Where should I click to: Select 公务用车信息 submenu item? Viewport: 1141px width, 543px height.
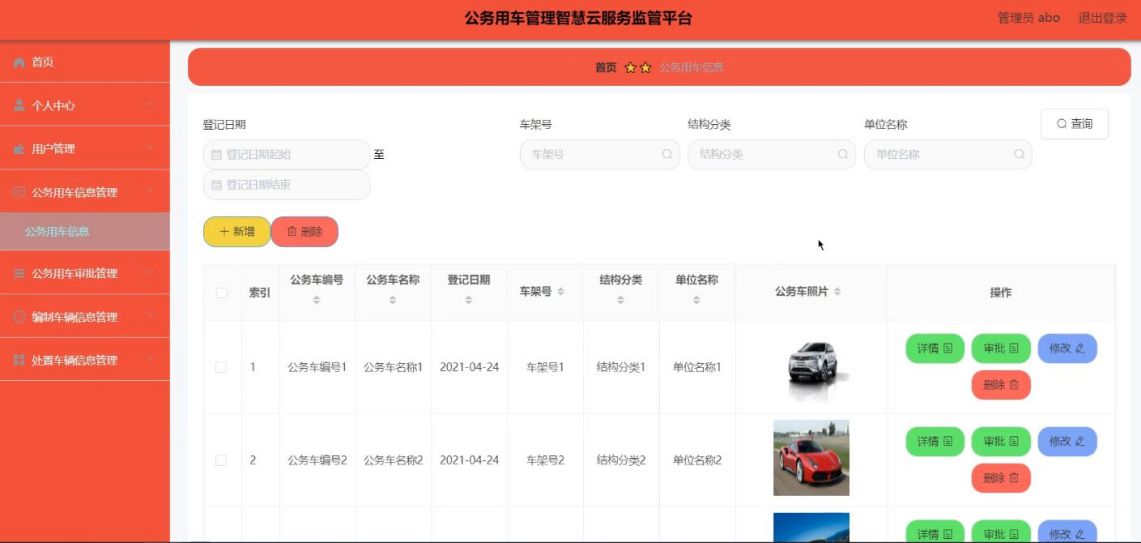pos(84,232)
